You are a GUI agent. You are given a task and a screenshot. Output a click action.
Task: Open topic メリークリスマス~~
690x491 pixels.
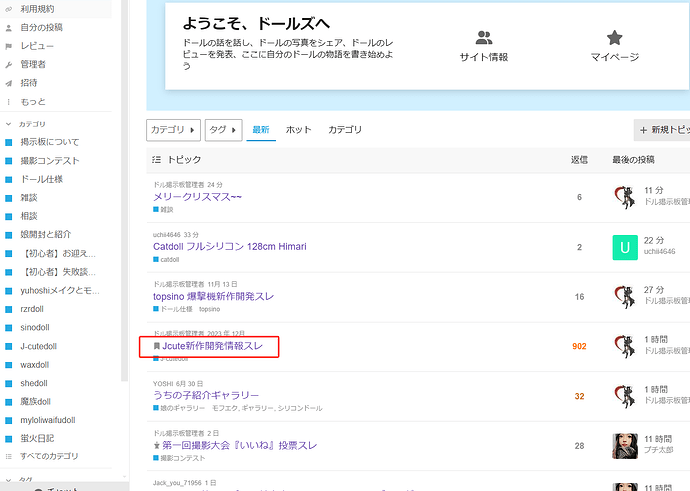click(198, 197)
